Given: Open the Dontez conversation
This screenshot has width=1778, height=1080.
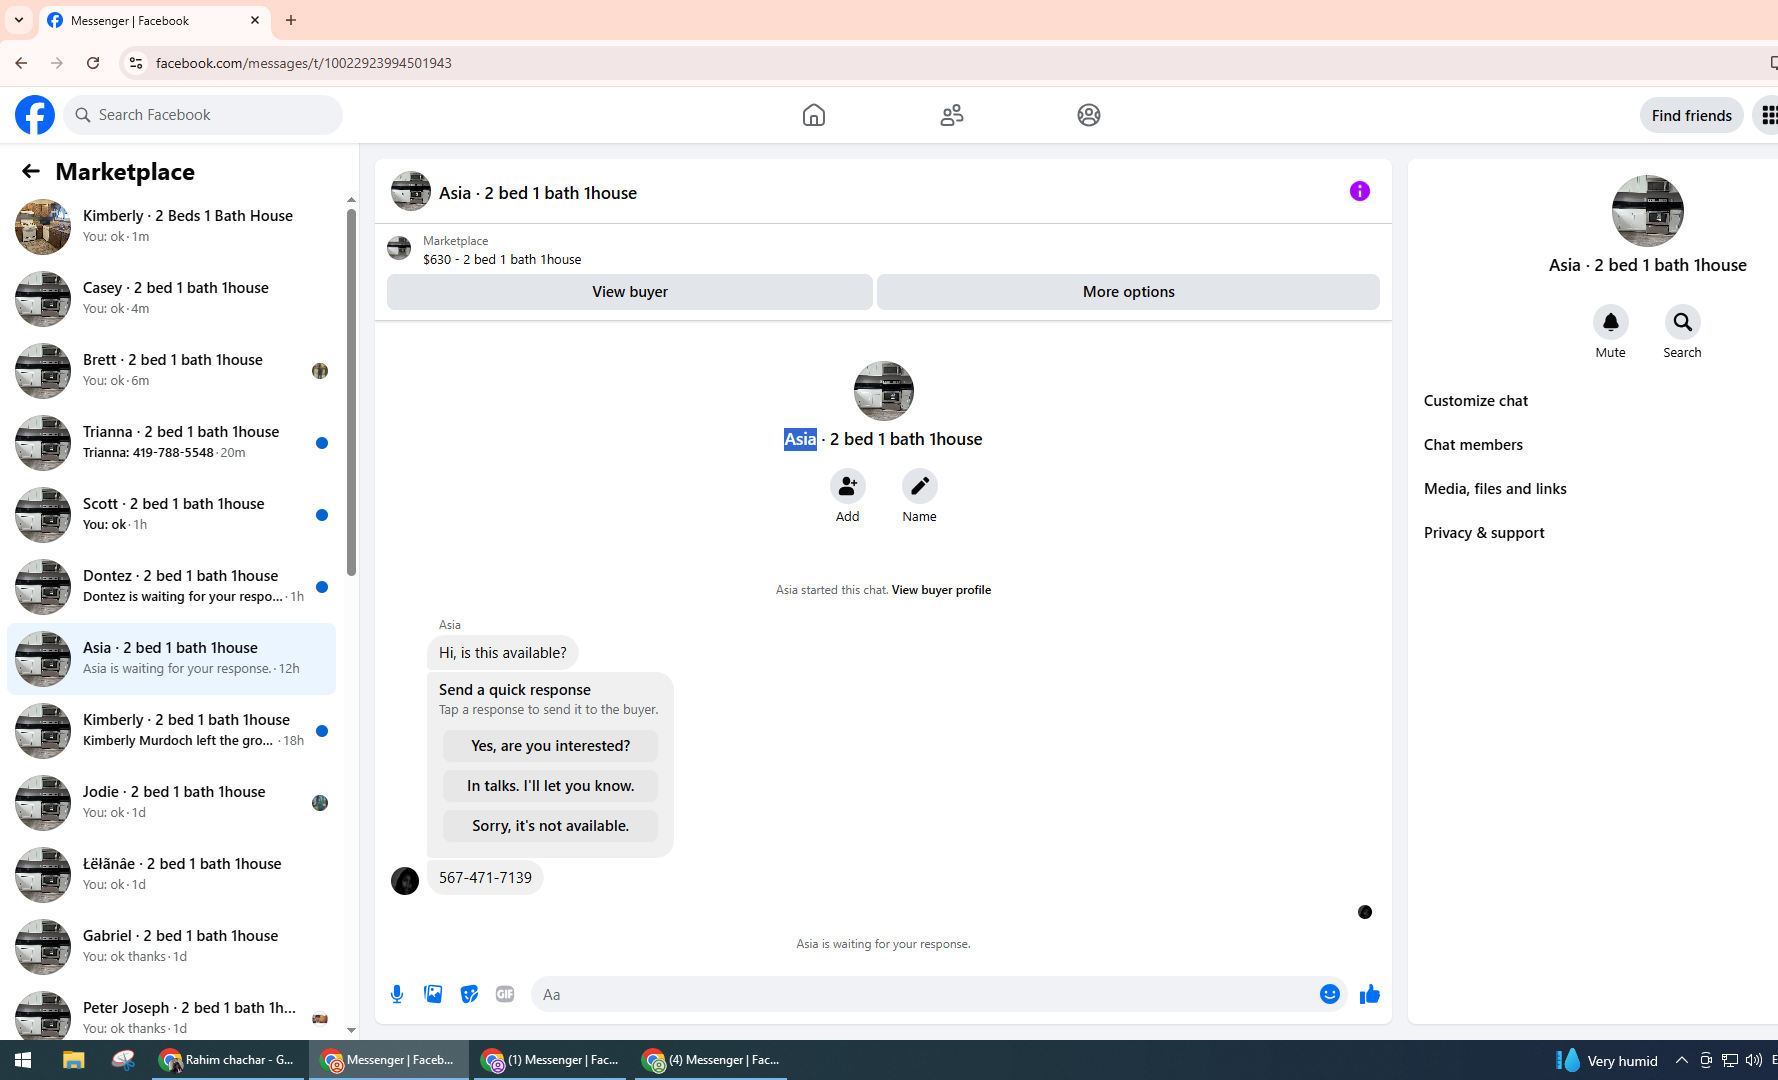Looking at the screenshot, I should [171, 586].
